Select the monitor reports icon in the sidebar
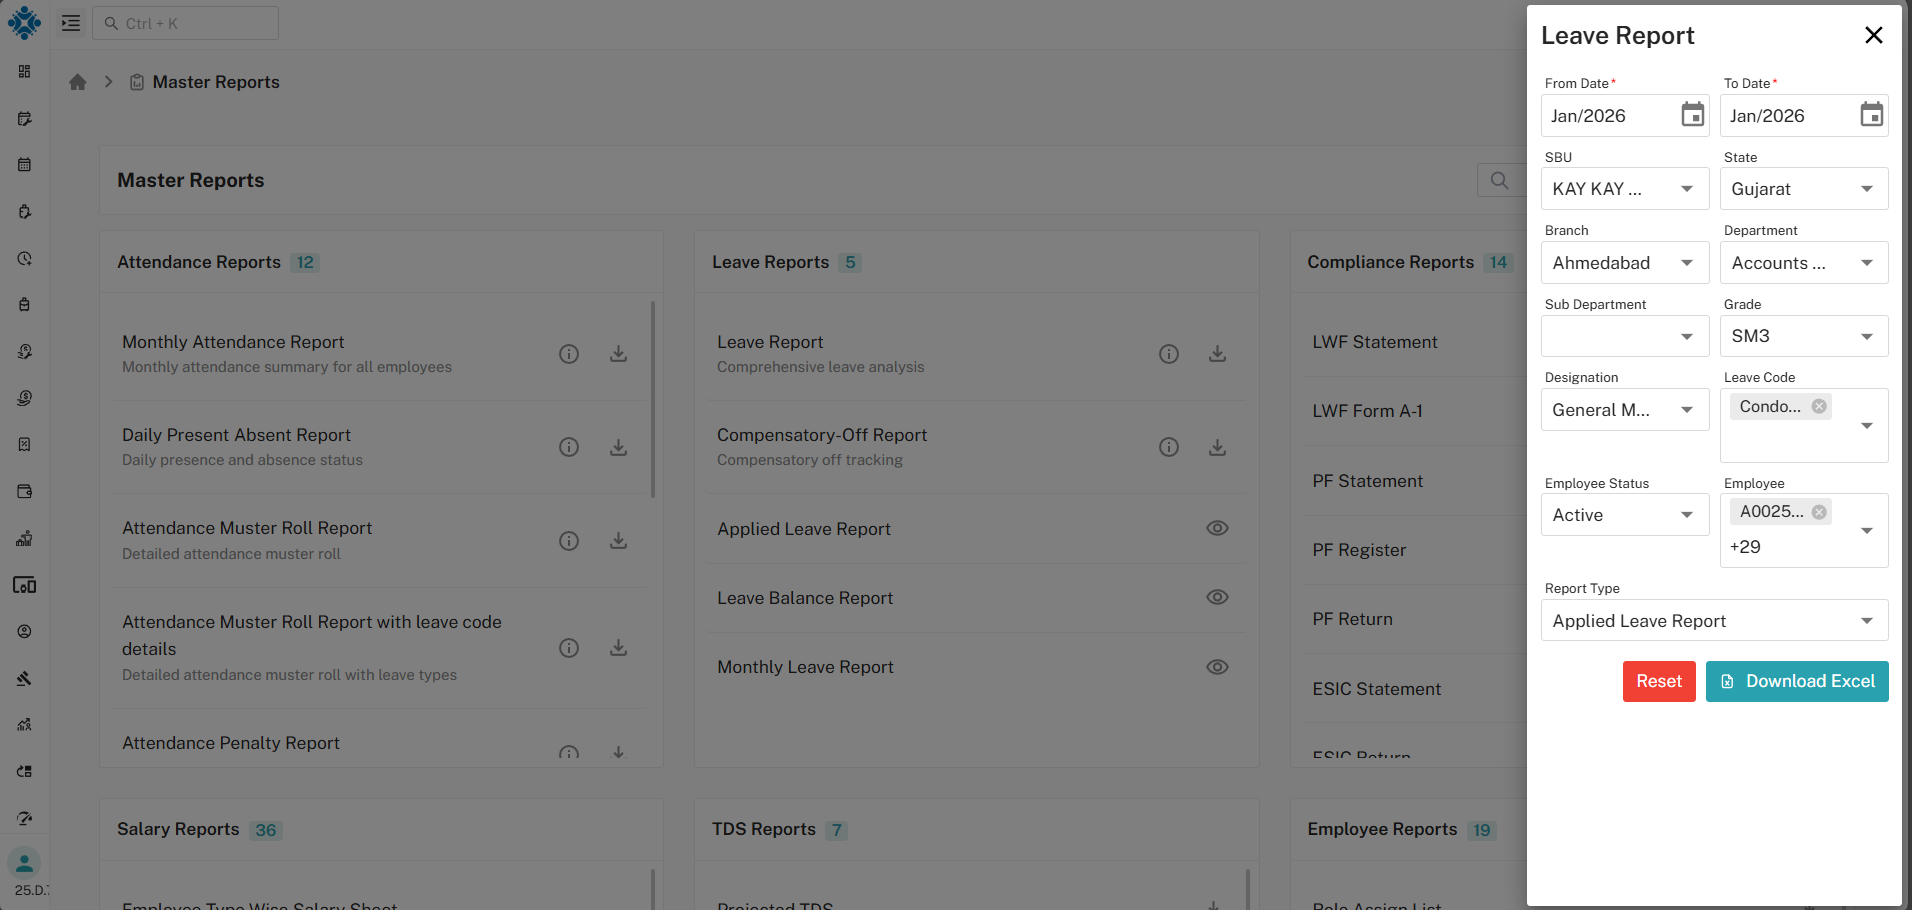Viewport: 1912px width, 910px height. 24,585
